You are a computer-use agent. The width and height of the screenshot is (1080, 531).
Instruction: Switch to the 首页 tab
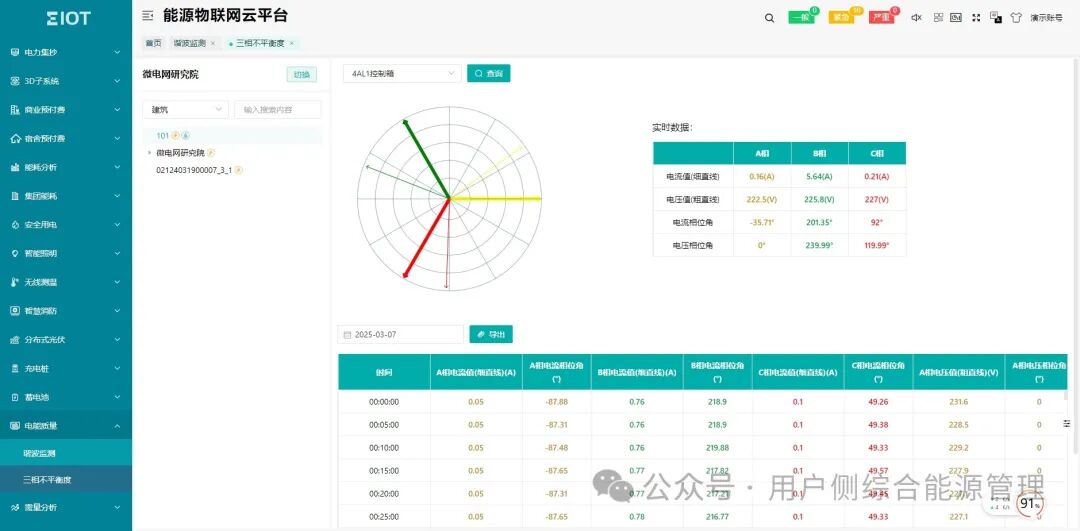click(153, 43)
